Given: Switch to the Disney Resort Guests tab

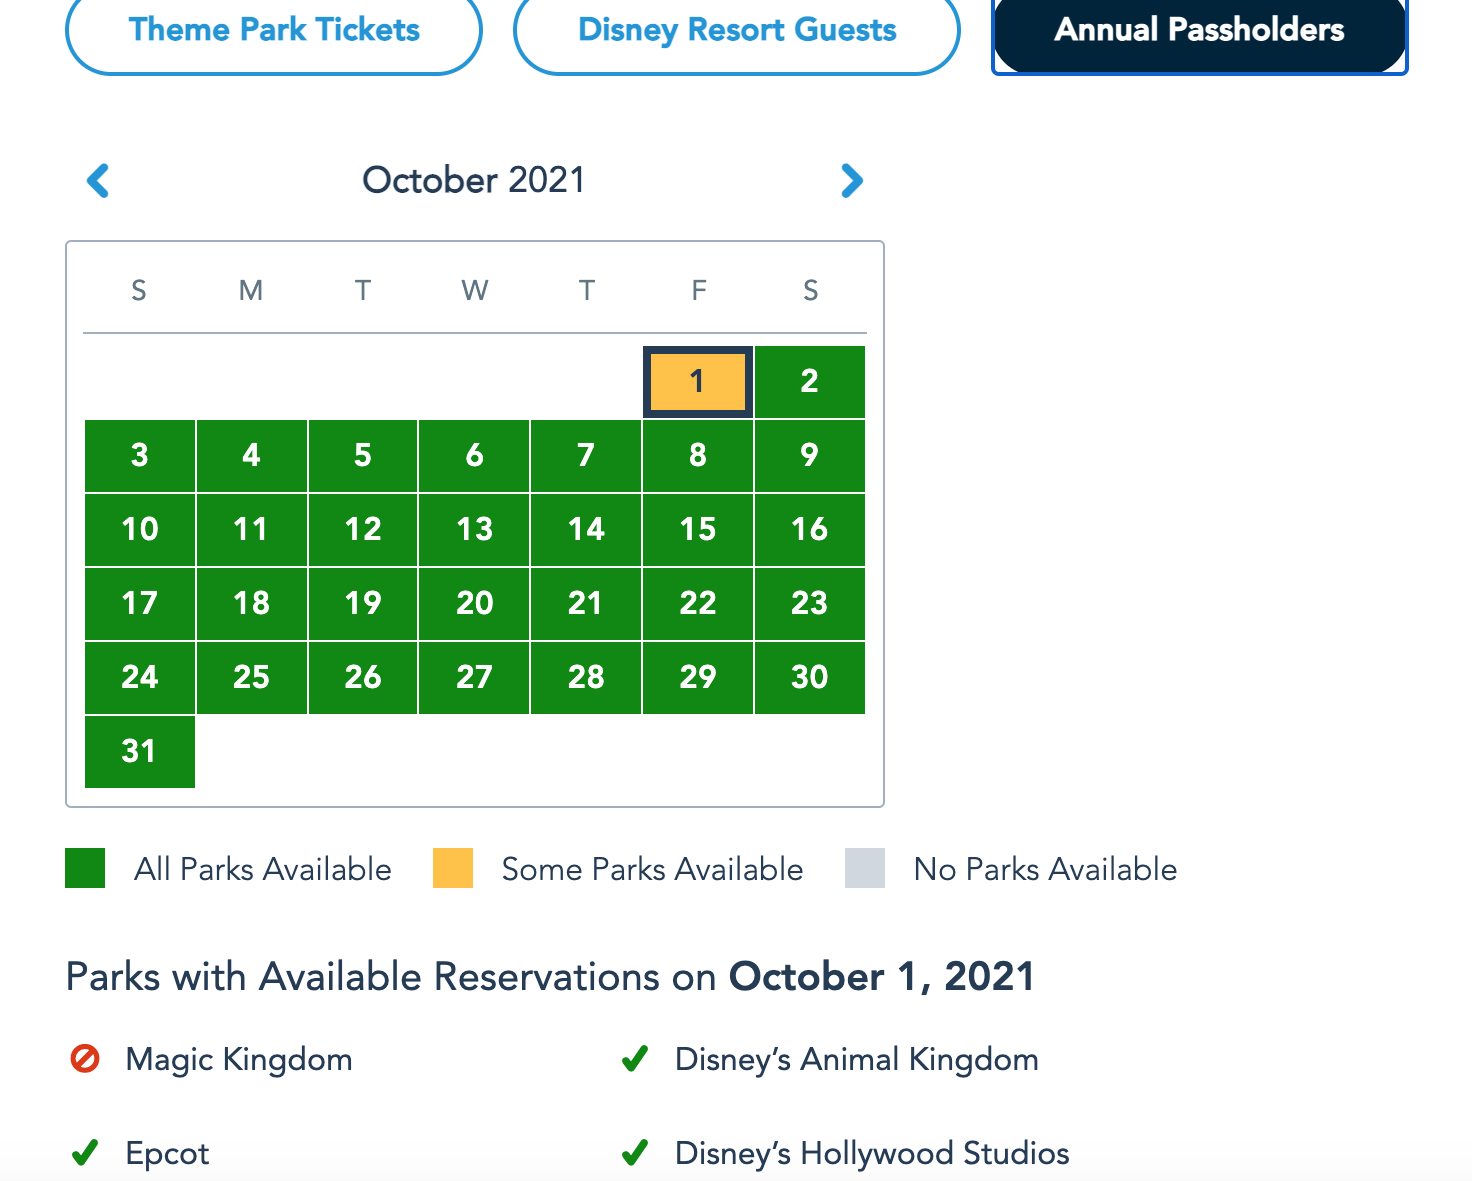Looking at the screenshot, I should (x=737, y=30).
